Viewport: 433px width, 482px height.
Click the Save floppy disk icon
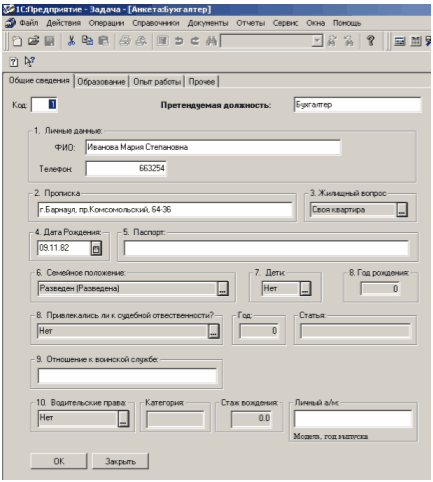(50, 41)
